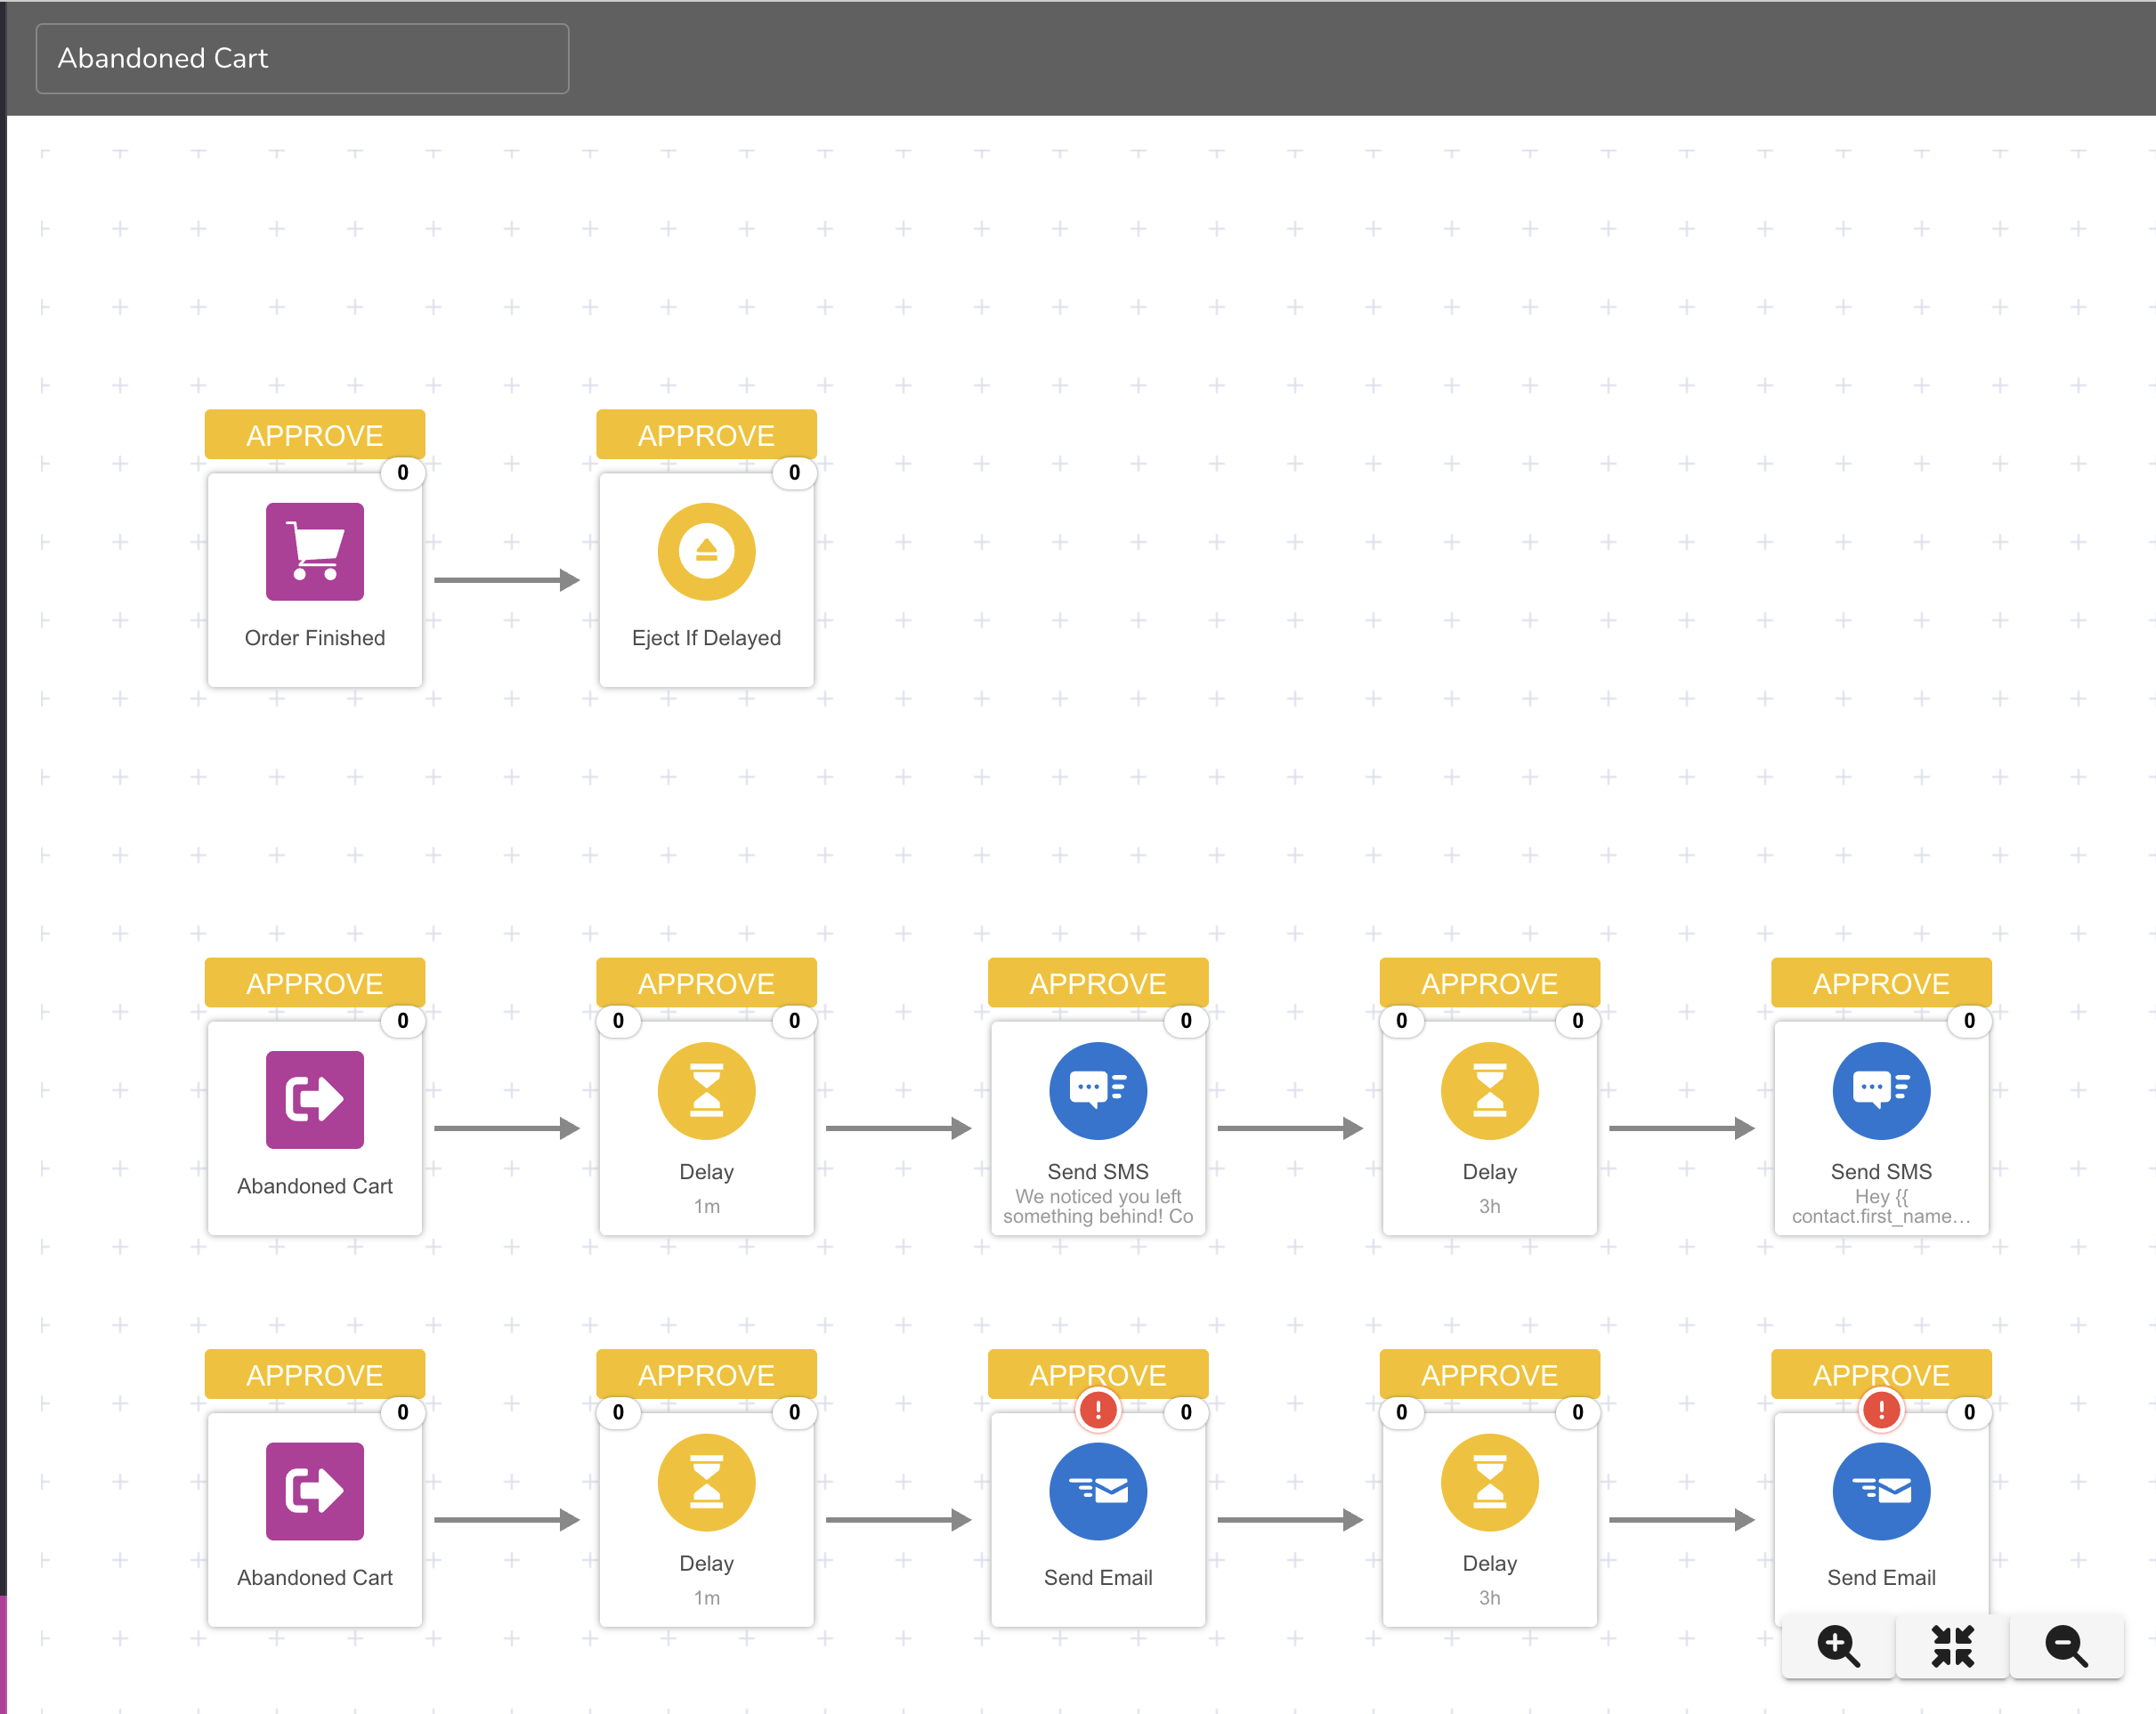Fit workflow to screen with collapse icon

click(x=1952, y=1645)
